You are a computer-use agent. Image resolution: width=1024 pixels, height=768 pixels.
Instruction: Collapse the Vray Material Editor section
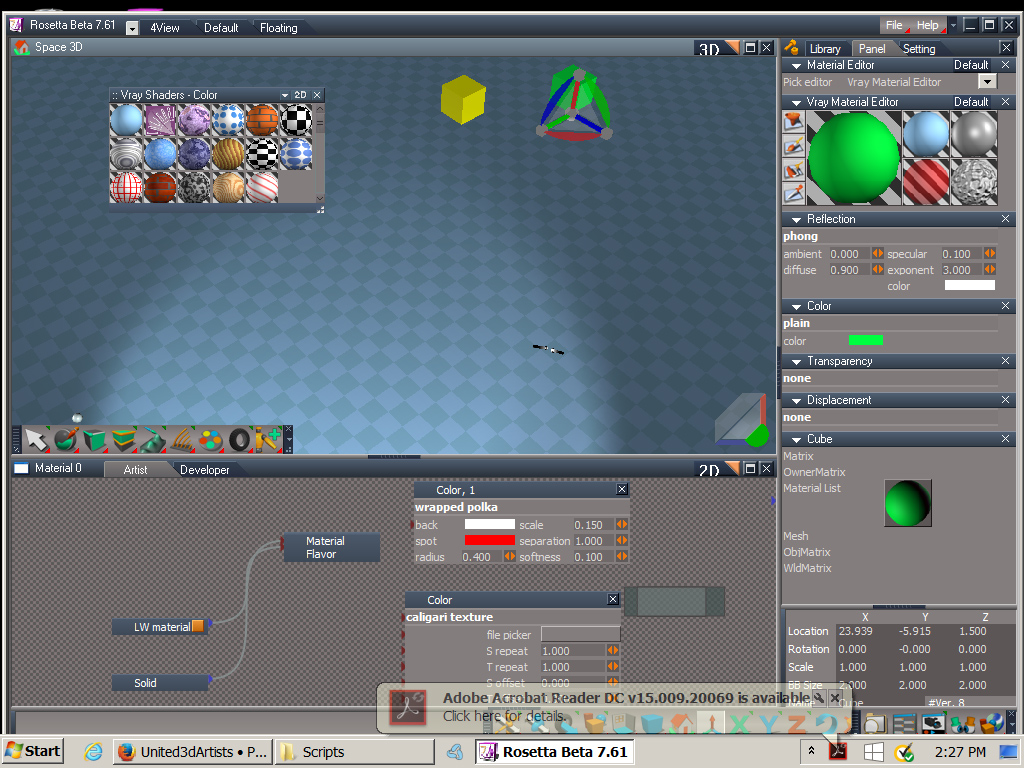796,103
